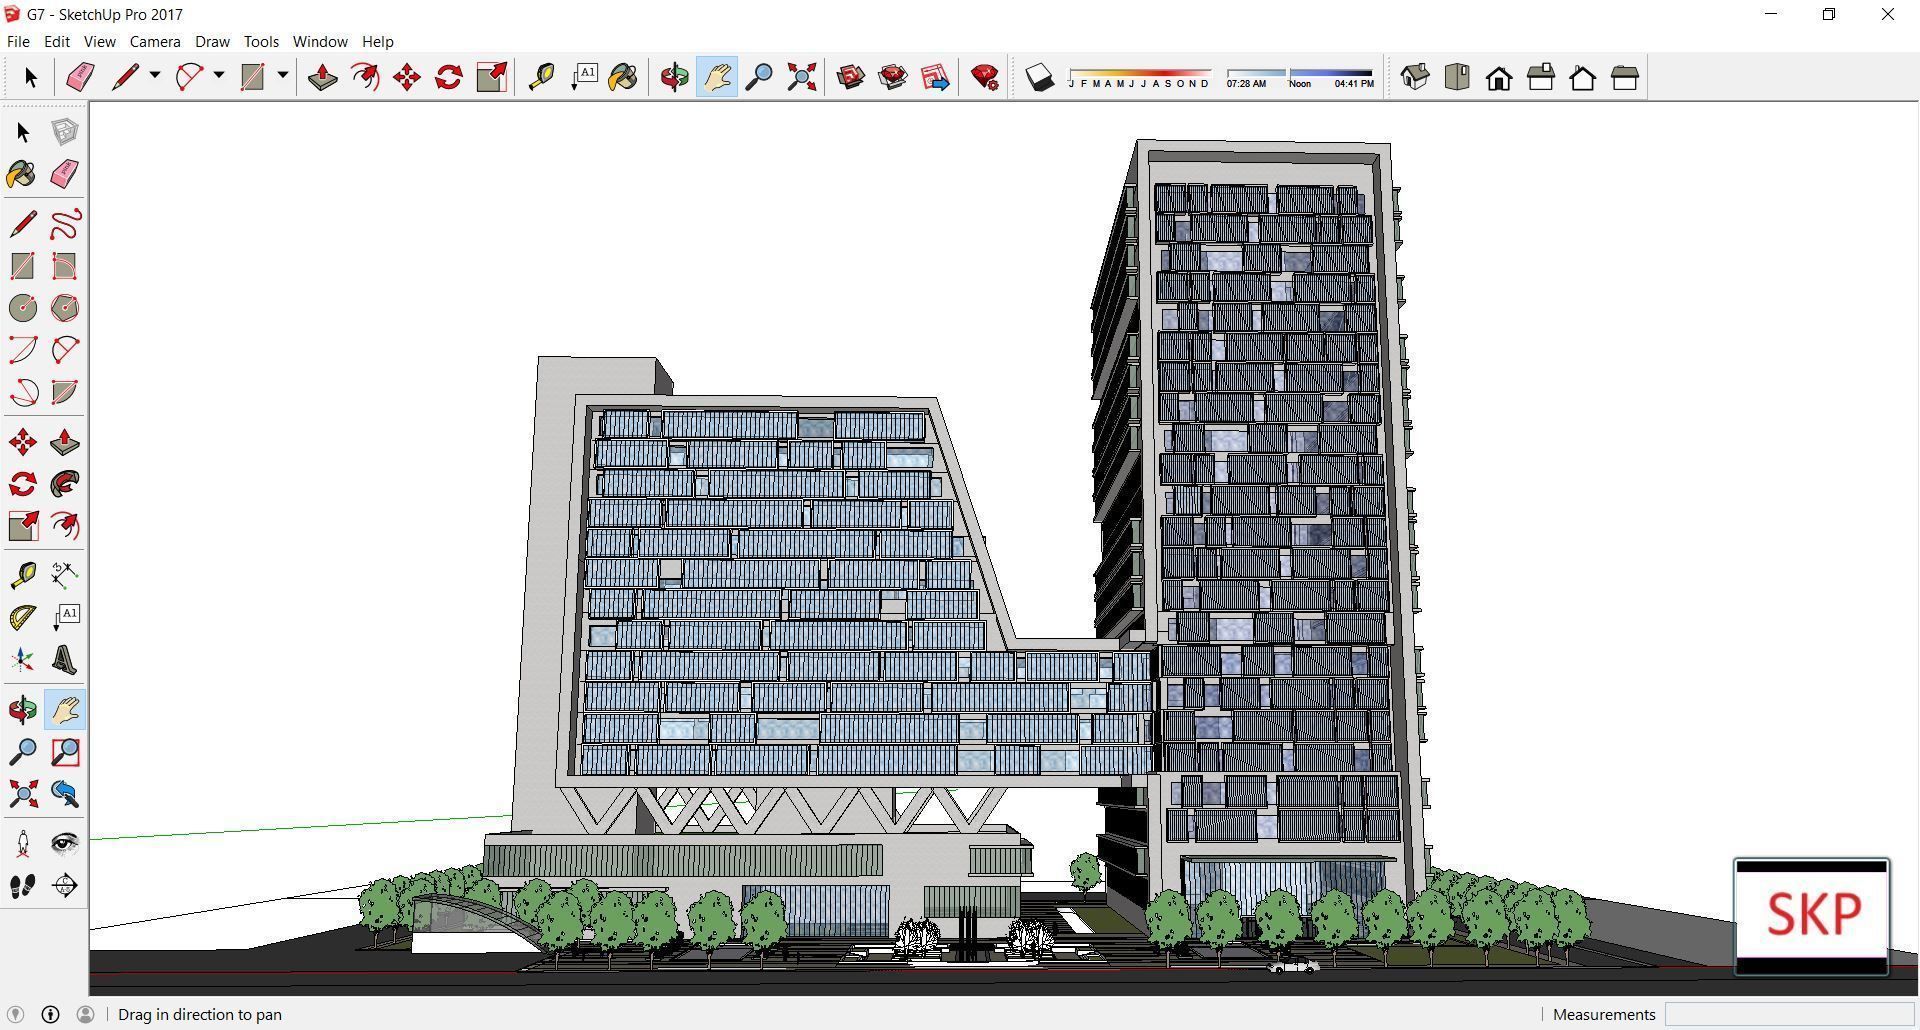Select the Pie tool in left toolbar

coord(65,392)
